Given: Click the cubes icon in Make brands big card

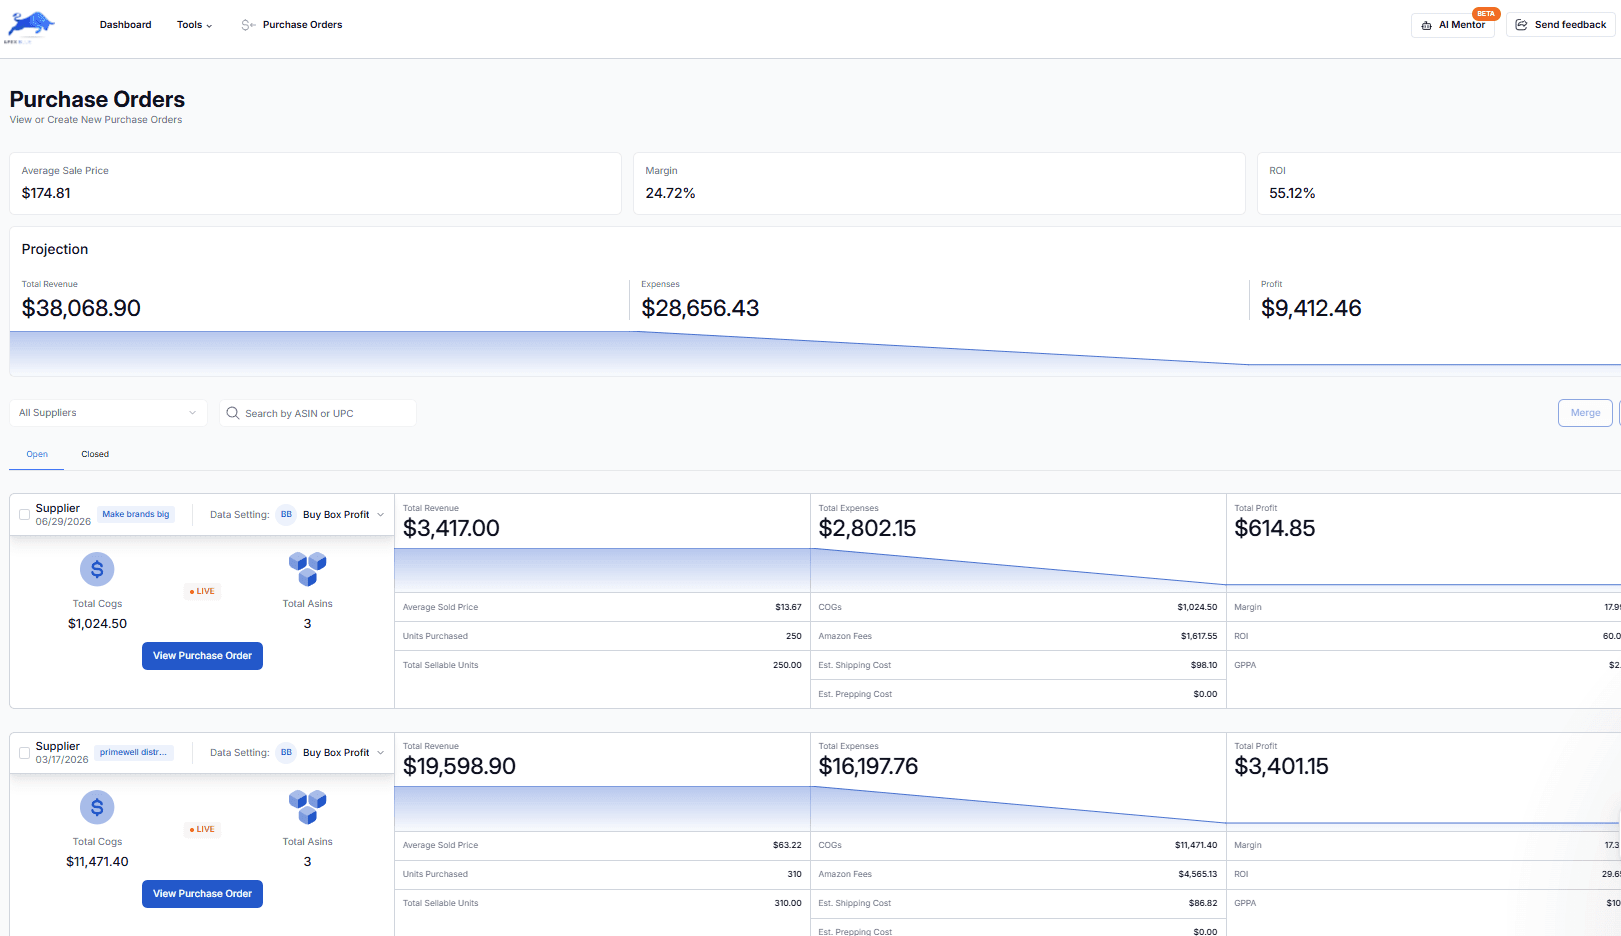Looking at the screenshot, I should pyautogui.click(x=308, y=568).
